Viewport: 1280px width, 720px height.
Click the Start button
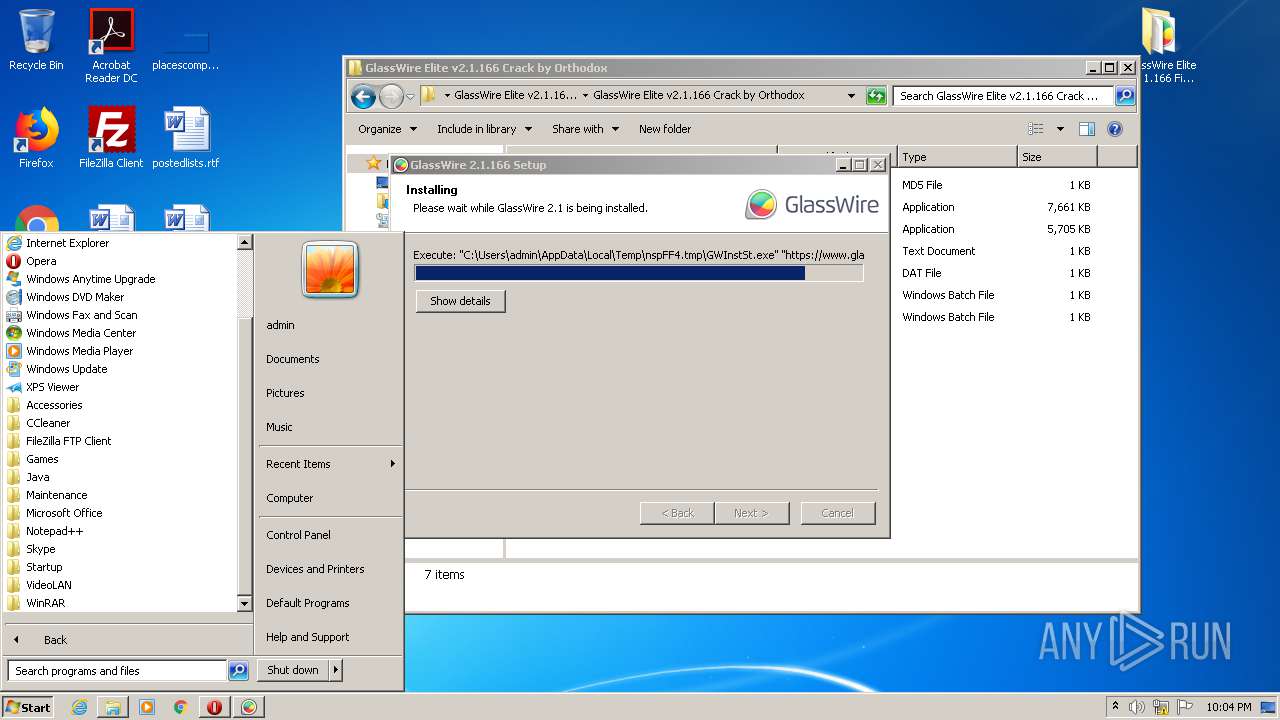(x=28, y=707)
